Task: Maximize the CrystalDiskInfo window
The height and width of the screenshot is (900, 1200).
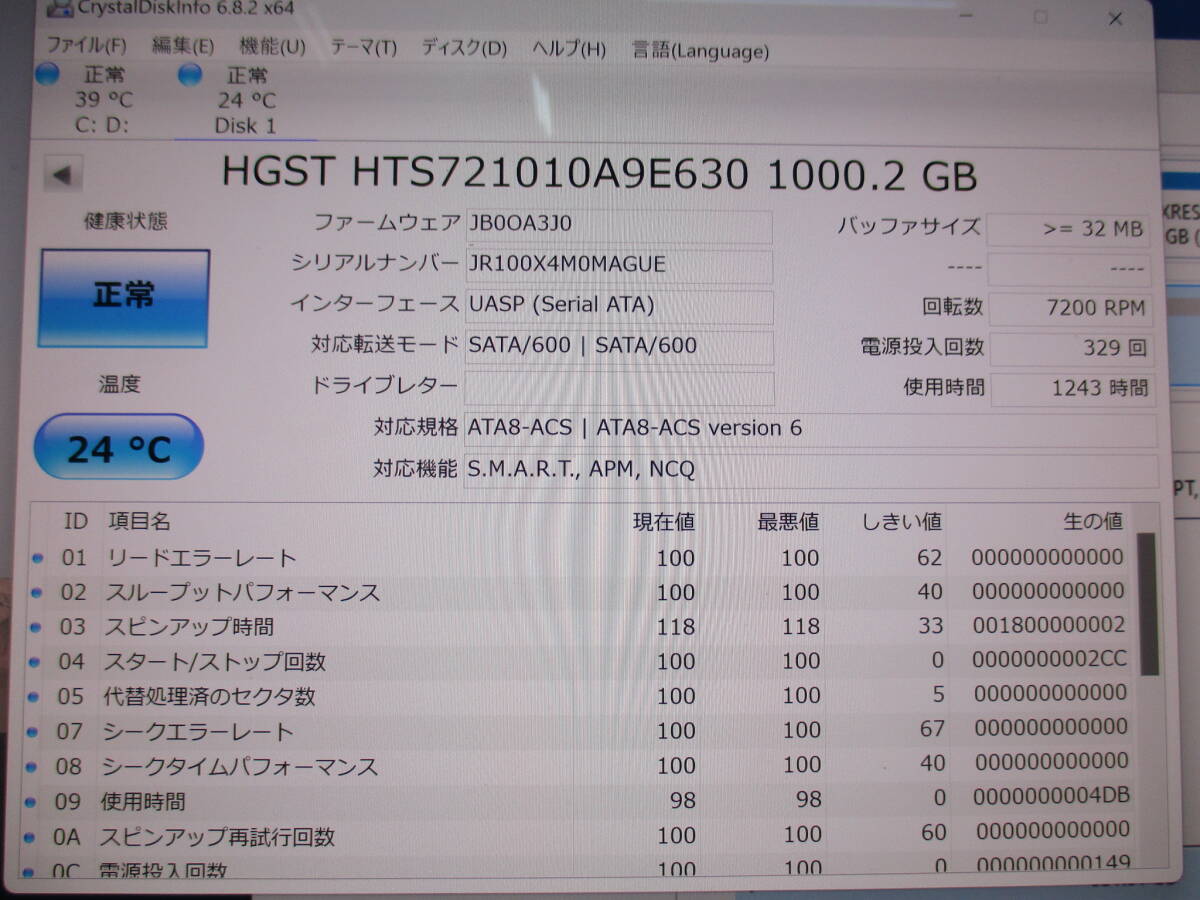Action: pos(1041,17)
